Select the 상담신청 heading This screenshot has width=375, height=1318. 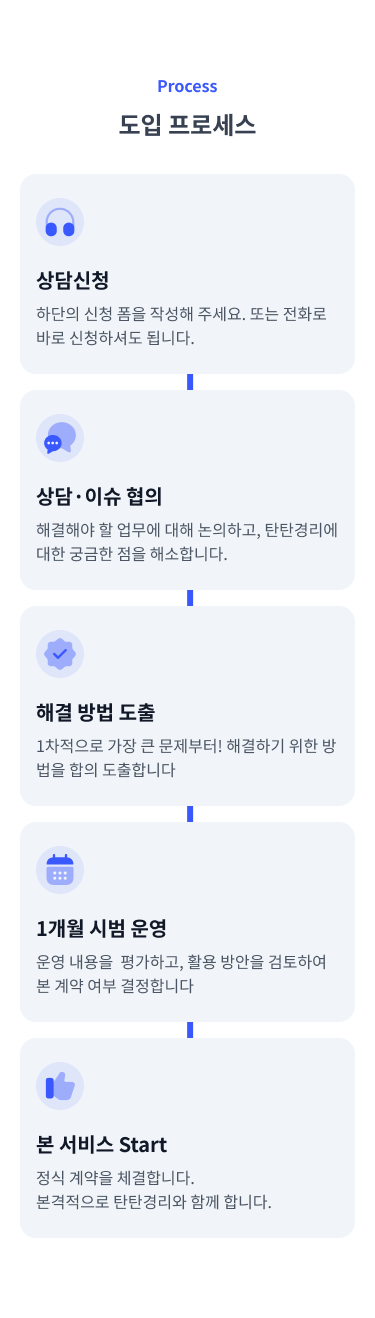(72, 280)
